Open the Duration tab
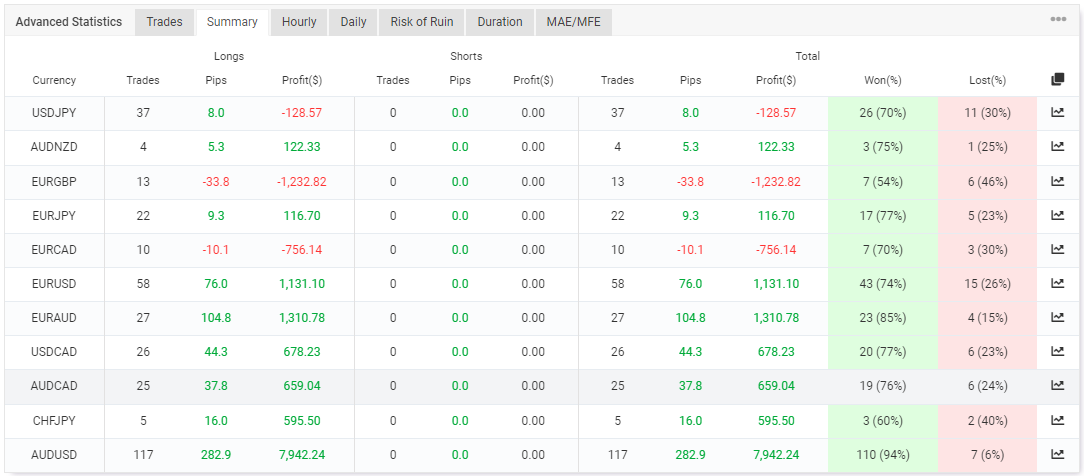Image resolution: width=1084 pixels, height=476 pixels. coord(500,22)
